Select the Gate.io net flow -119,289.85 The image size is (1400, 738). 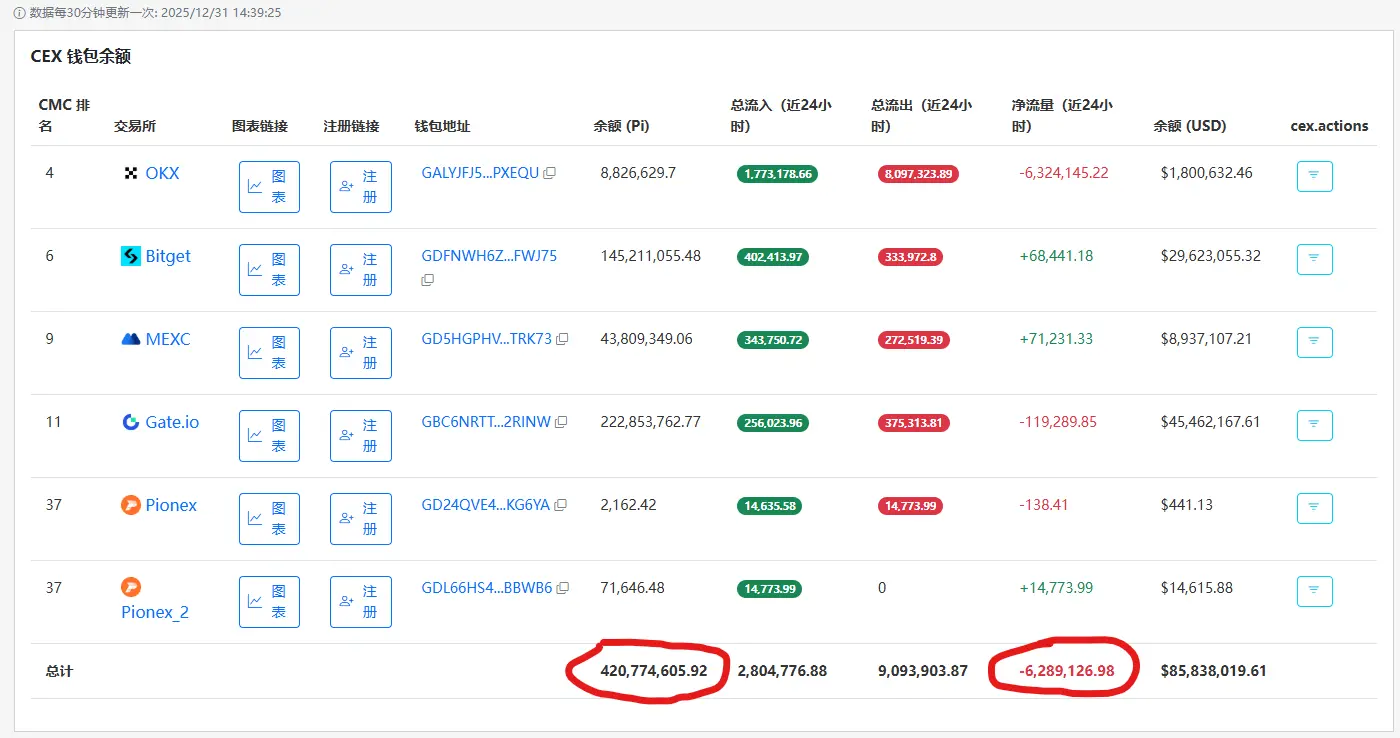[x=1058, y=422]
